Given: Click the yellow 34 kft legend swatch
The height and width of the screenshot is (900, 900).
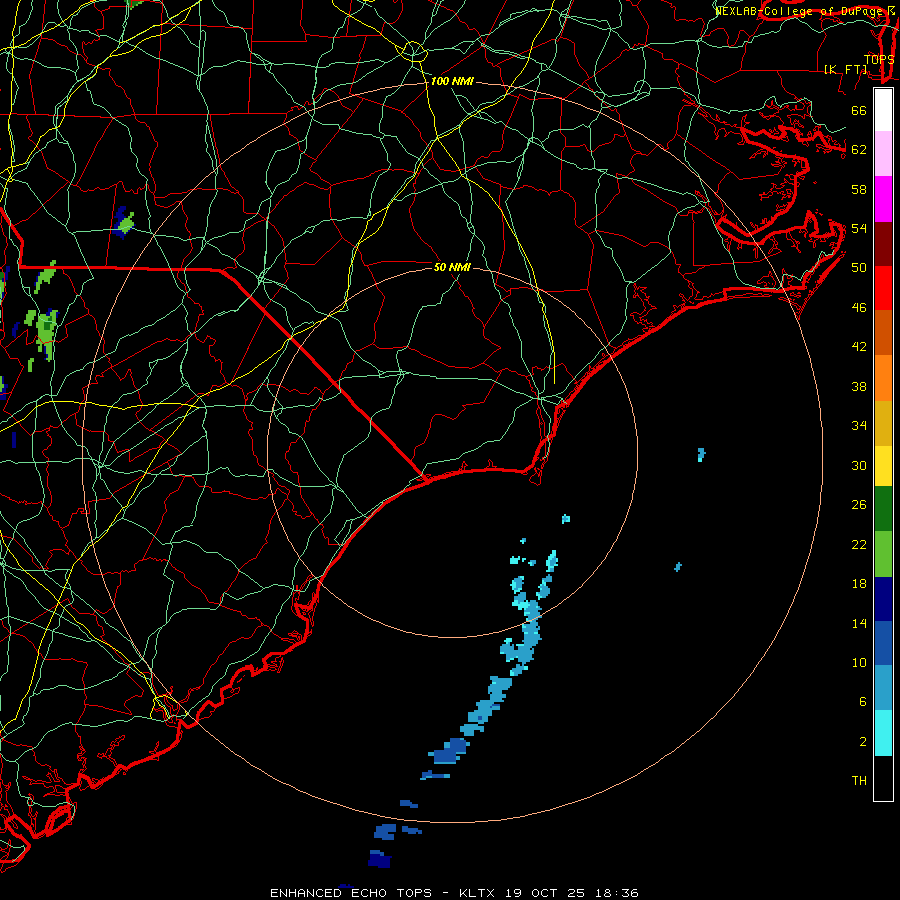Looking at the screenshot, I should coord(883,466).
